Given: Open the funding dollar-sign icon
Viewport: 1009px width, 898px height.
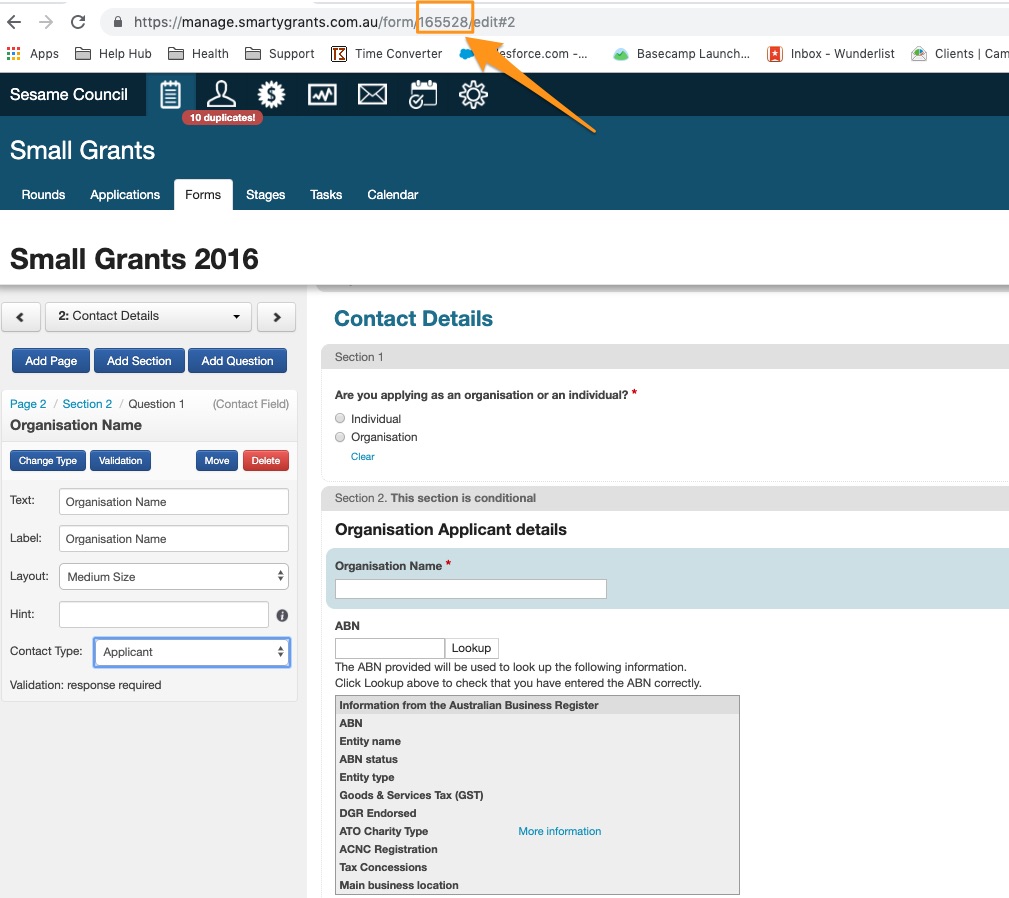Looking at the screenshot, I should [271, 94].
